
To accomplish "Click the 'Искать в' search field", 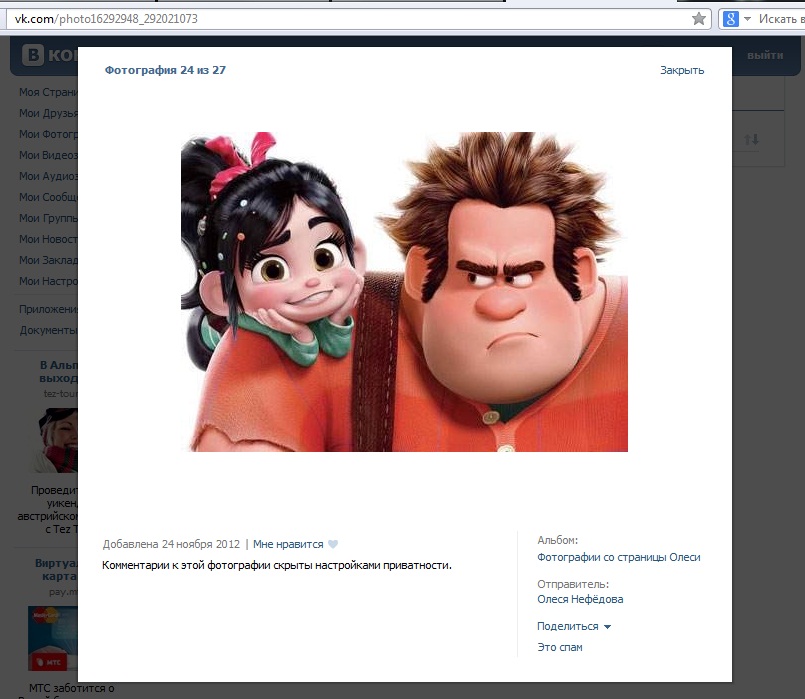I will tap(781, 19).
